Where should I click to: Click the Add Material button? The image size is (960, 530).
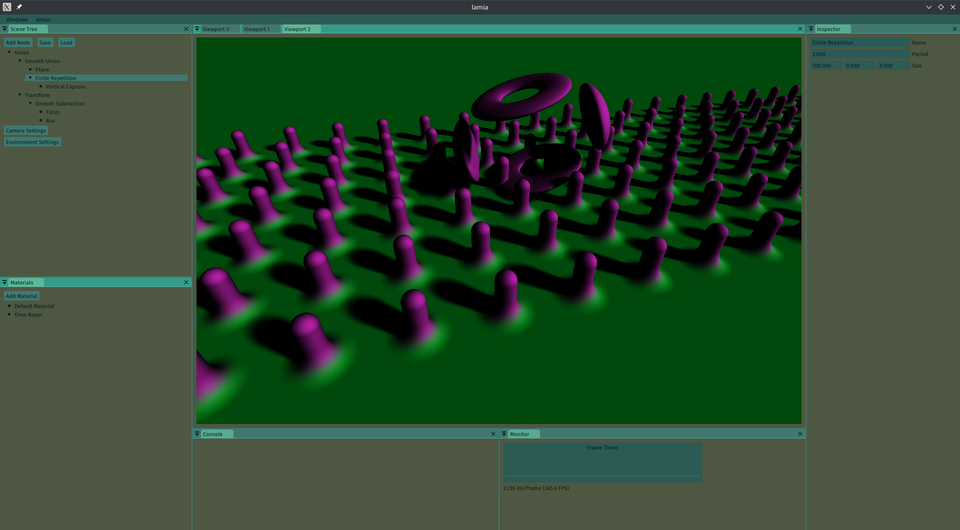[x=21, y=296]
